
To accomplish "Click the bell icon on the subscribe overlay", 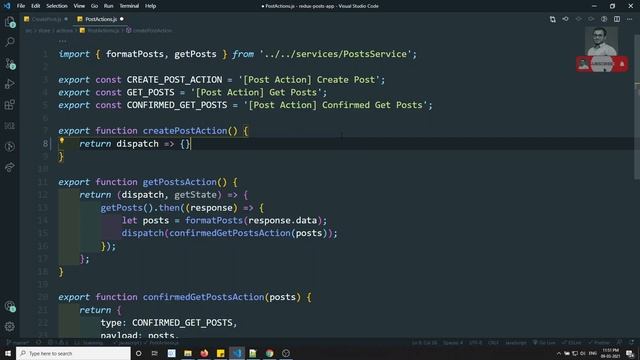I will 622,64.
